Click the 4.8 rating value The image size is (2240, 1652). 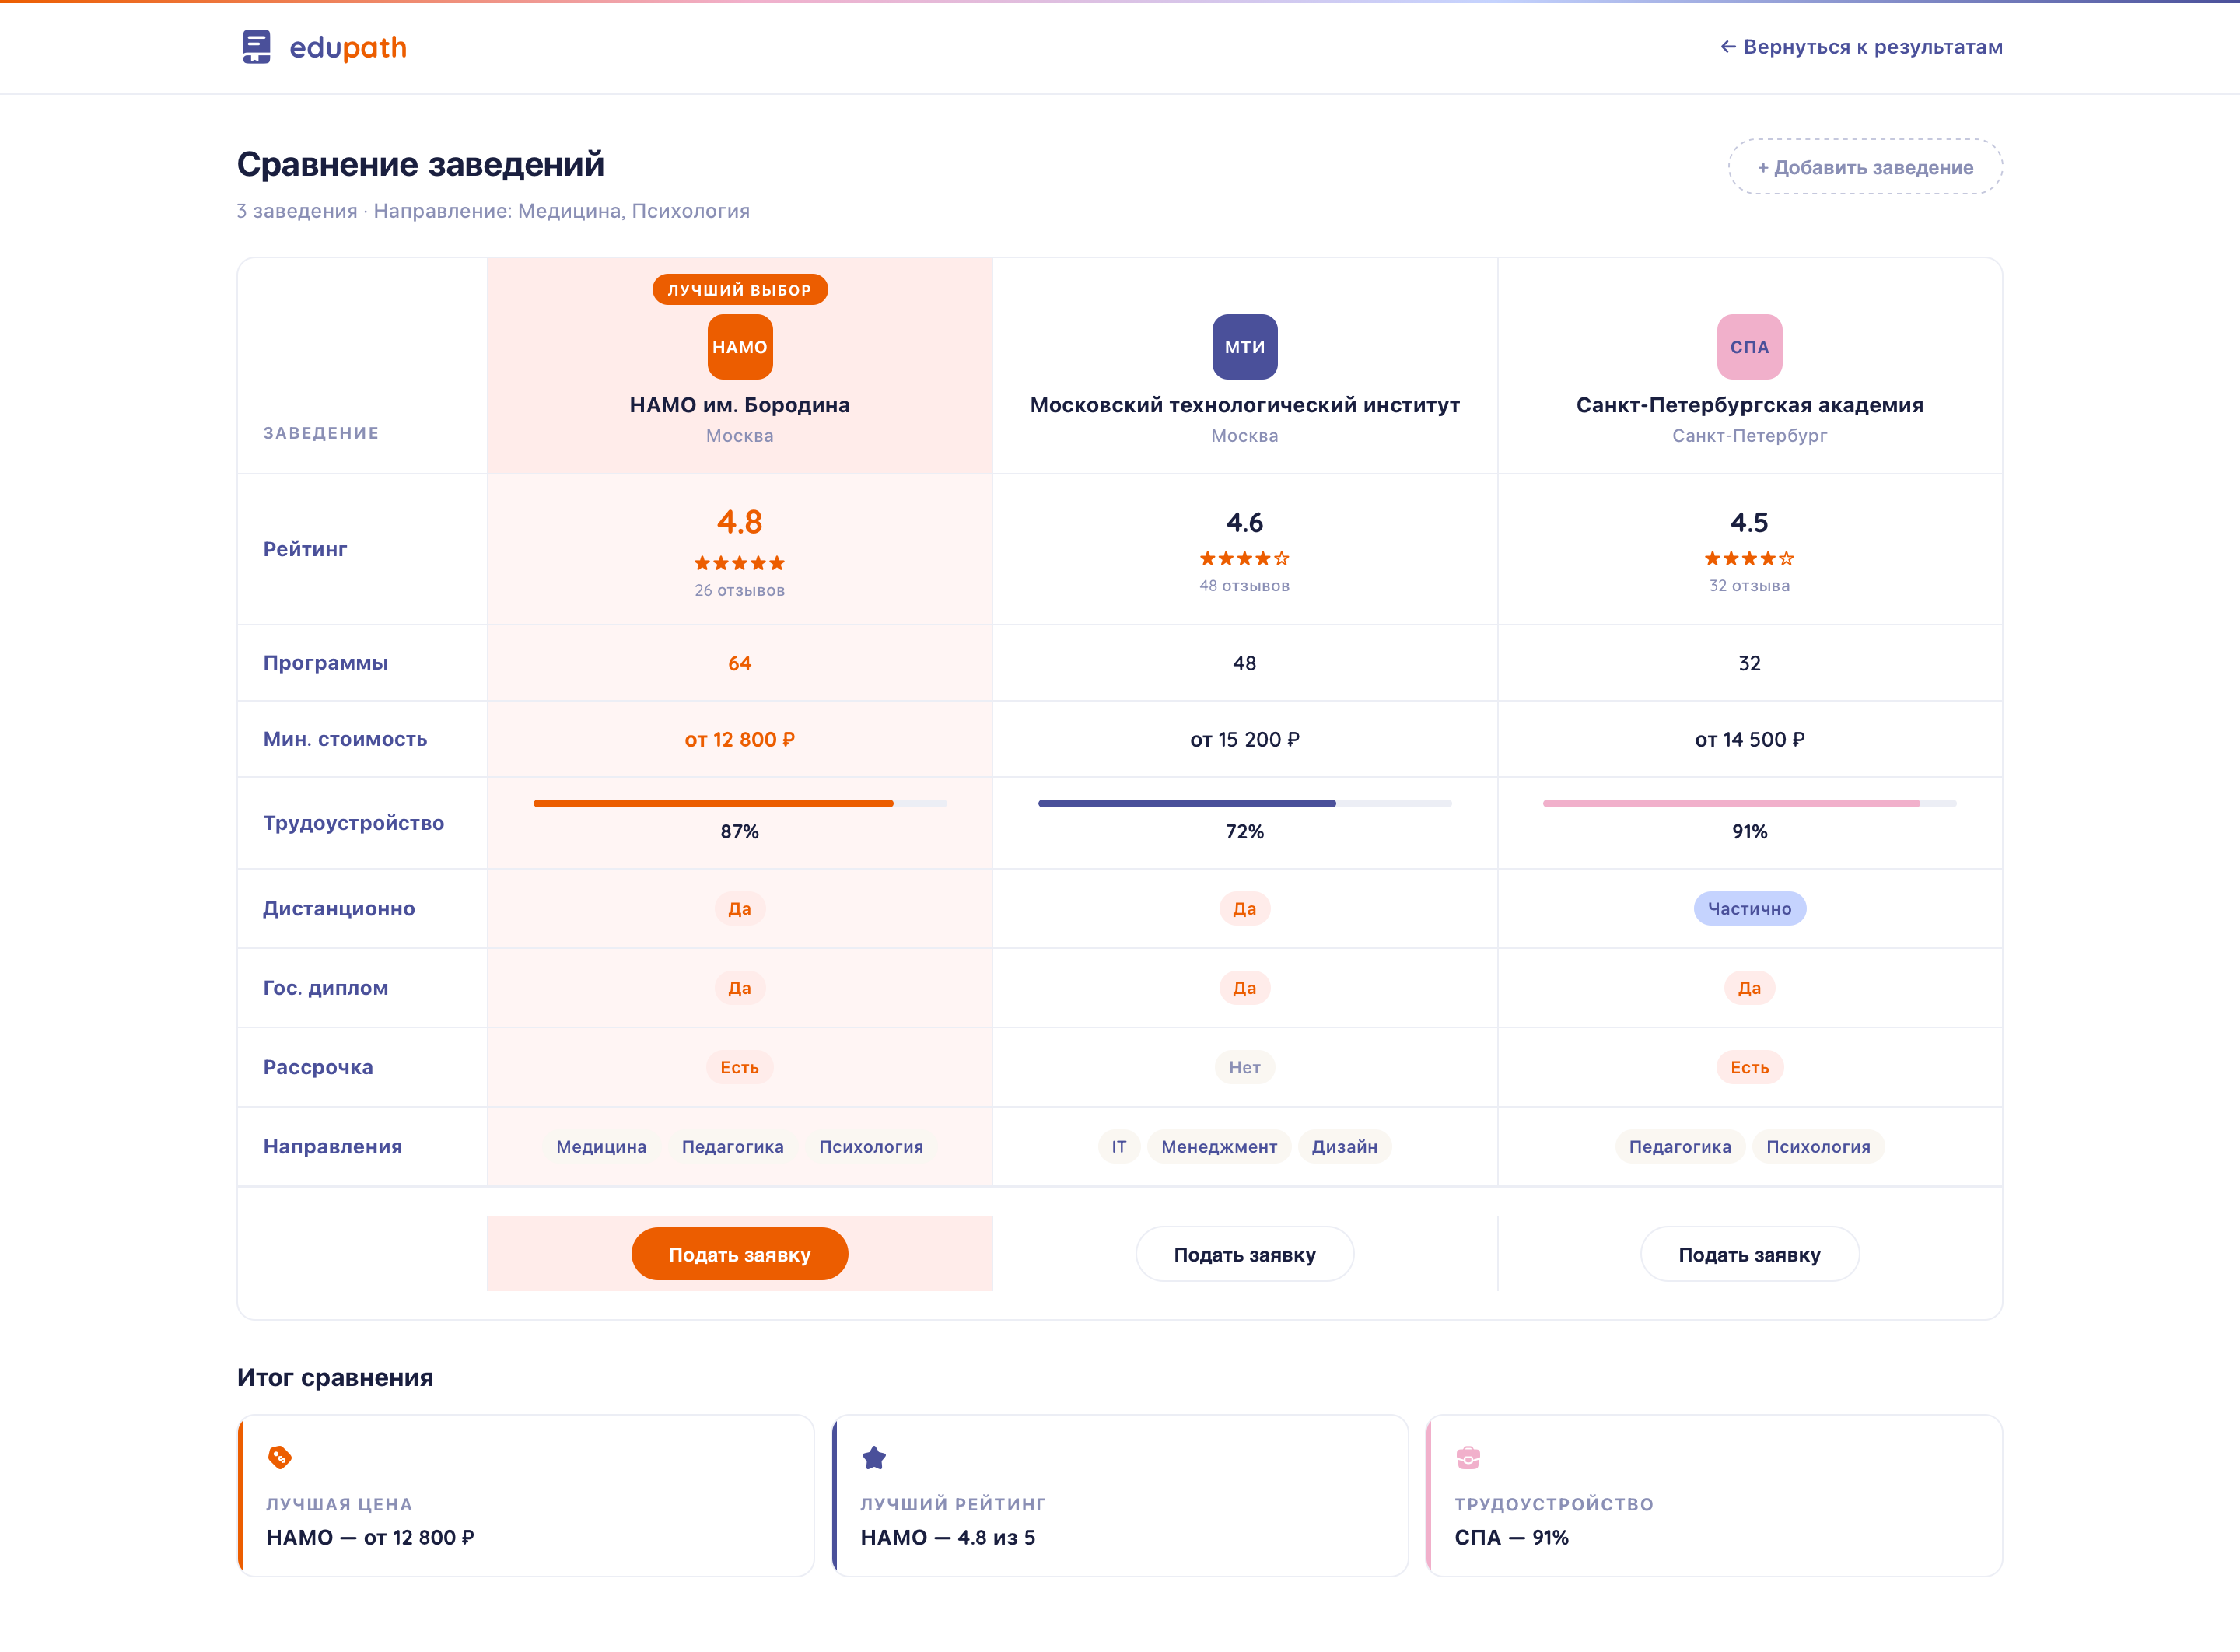pyautogui.click(x=740, y=522)
